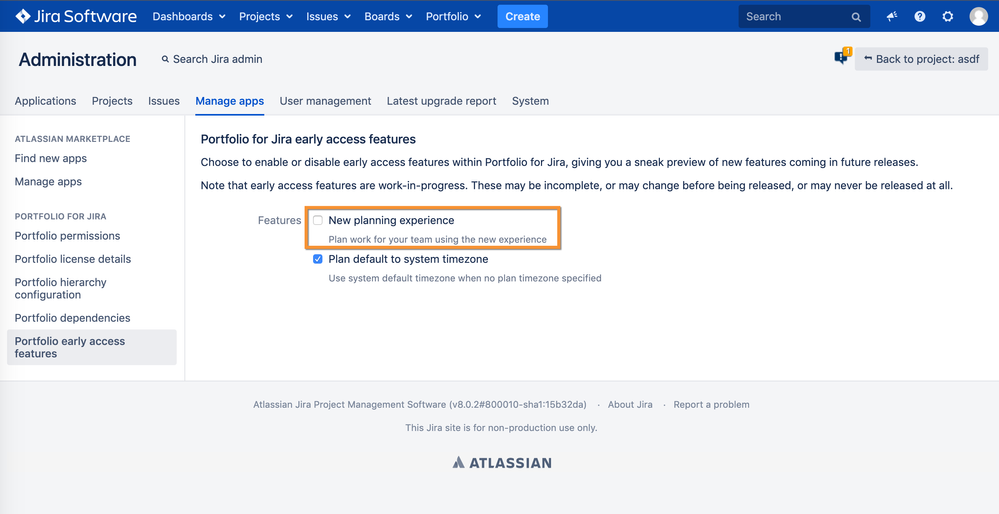Expand the Issues dropdown in the top bar
This screenshot has width=999, height=514.
(329, 17)
